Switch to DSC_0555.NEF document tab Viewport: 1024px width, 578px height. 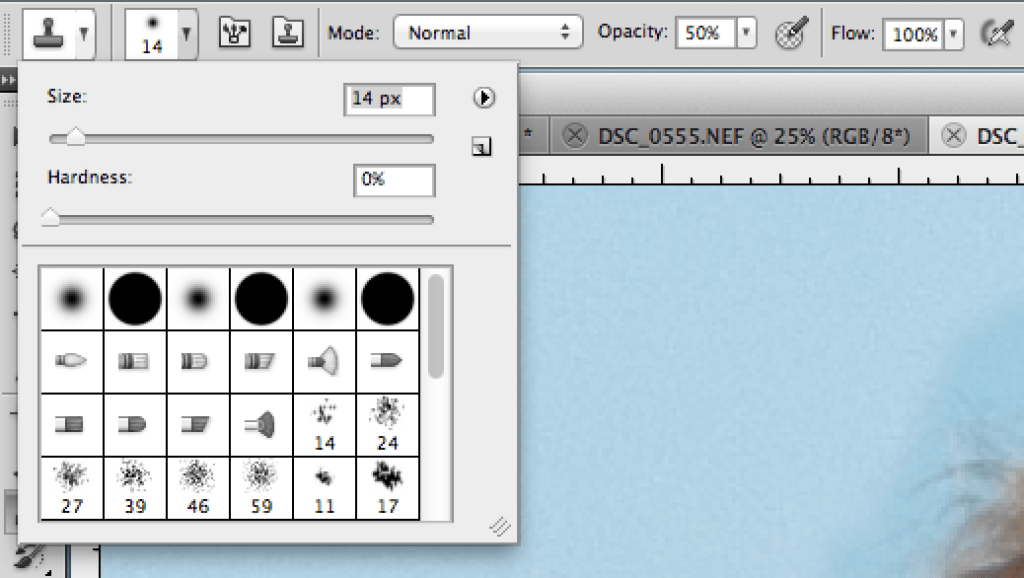[753, 136]
